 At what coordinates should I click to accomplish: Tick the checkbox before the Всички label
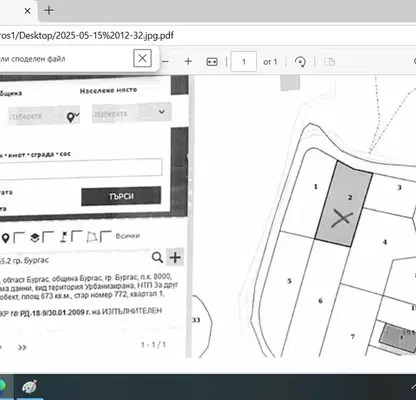point(106,236)
